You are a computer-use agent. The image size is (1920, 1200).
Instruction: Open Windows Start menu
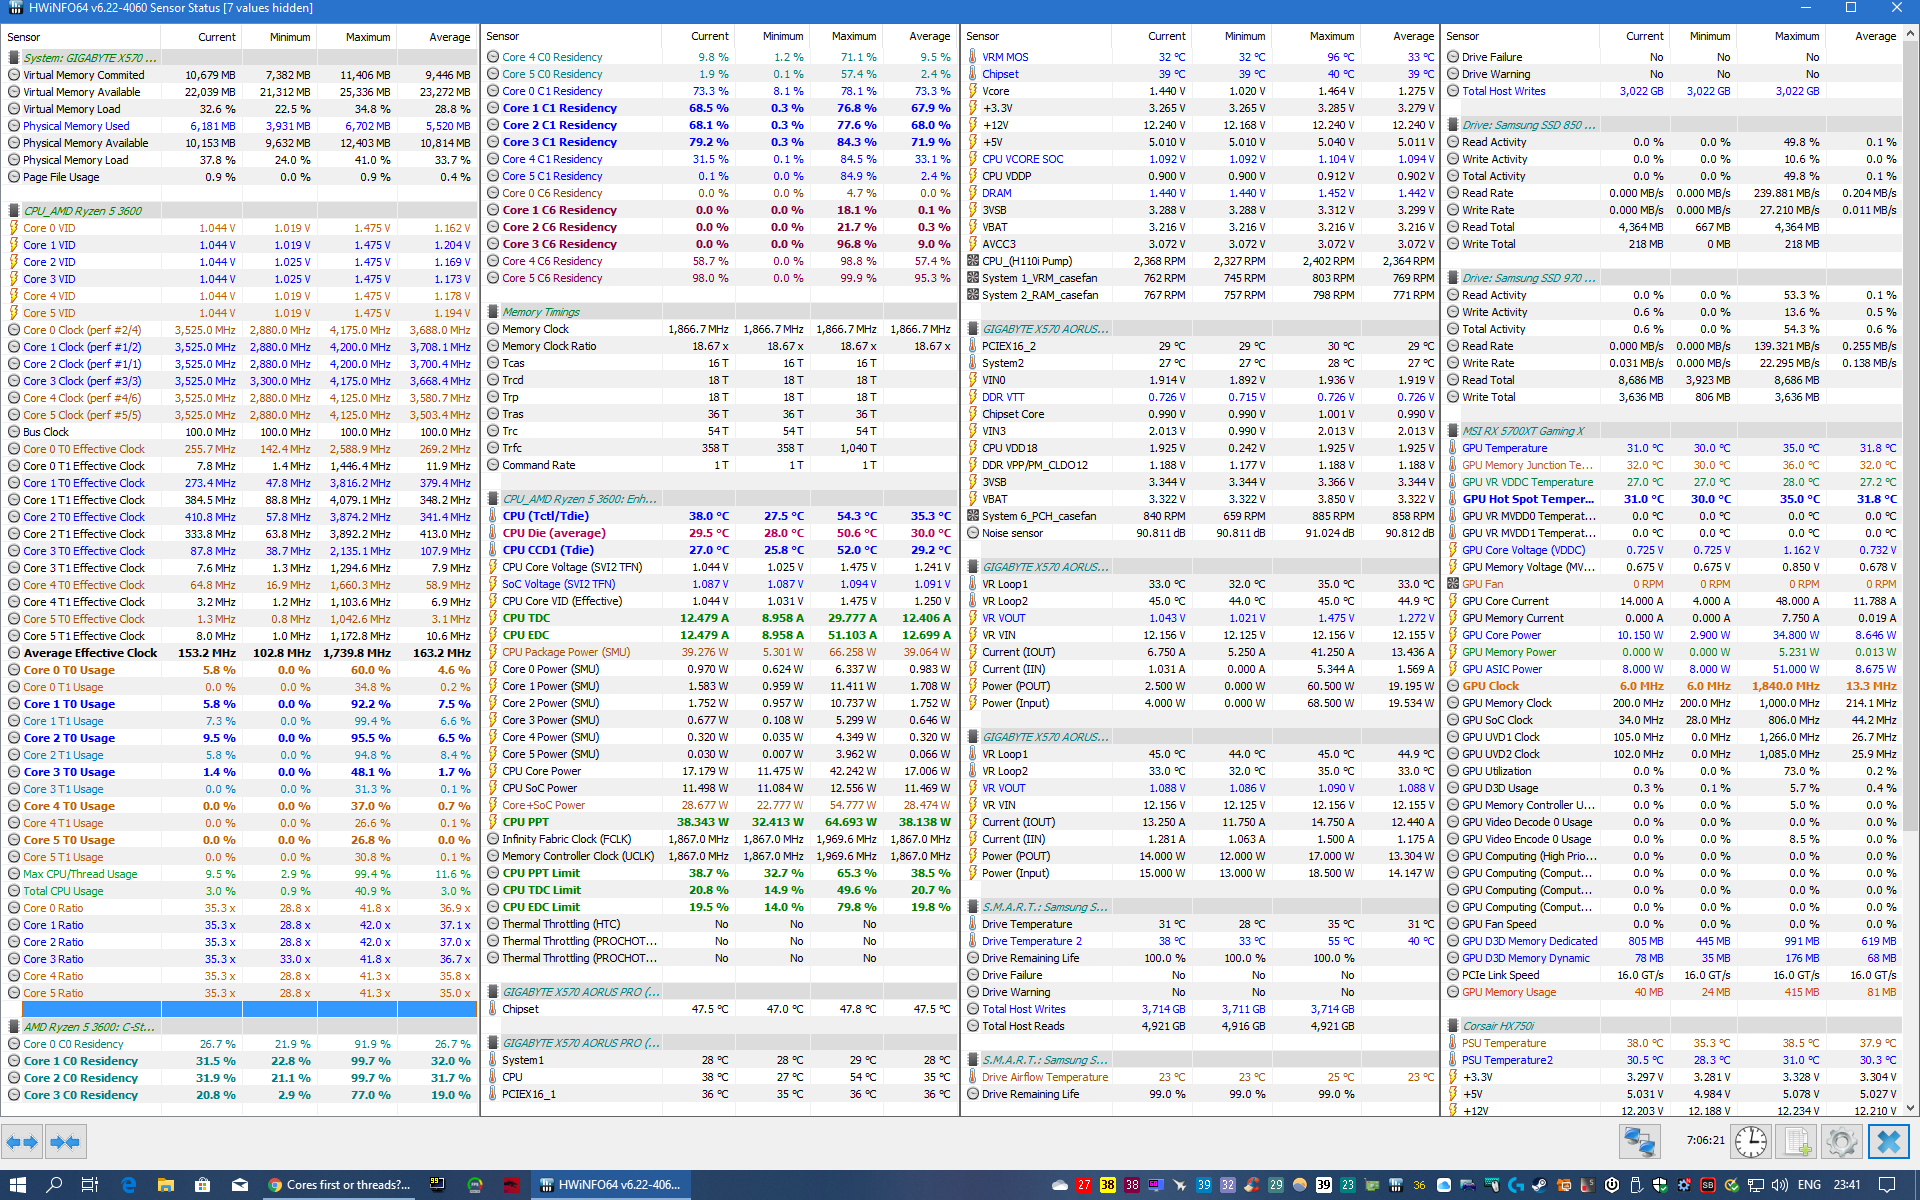(18, 1184)
